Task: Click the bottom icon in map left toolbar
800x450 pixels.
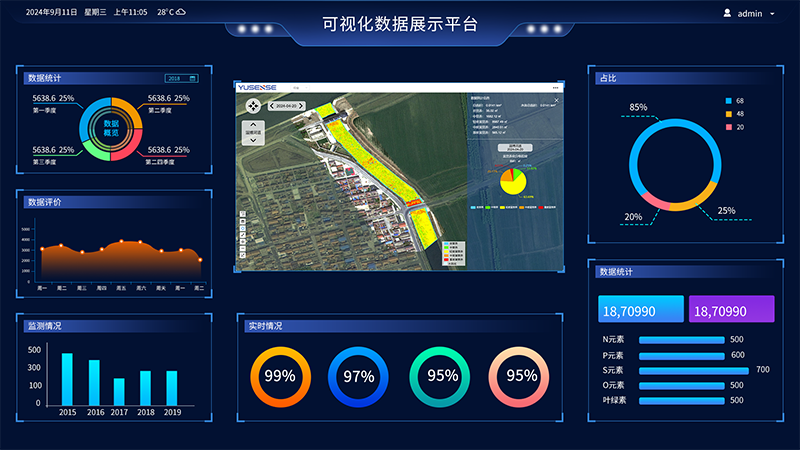Action: point(242,255)
